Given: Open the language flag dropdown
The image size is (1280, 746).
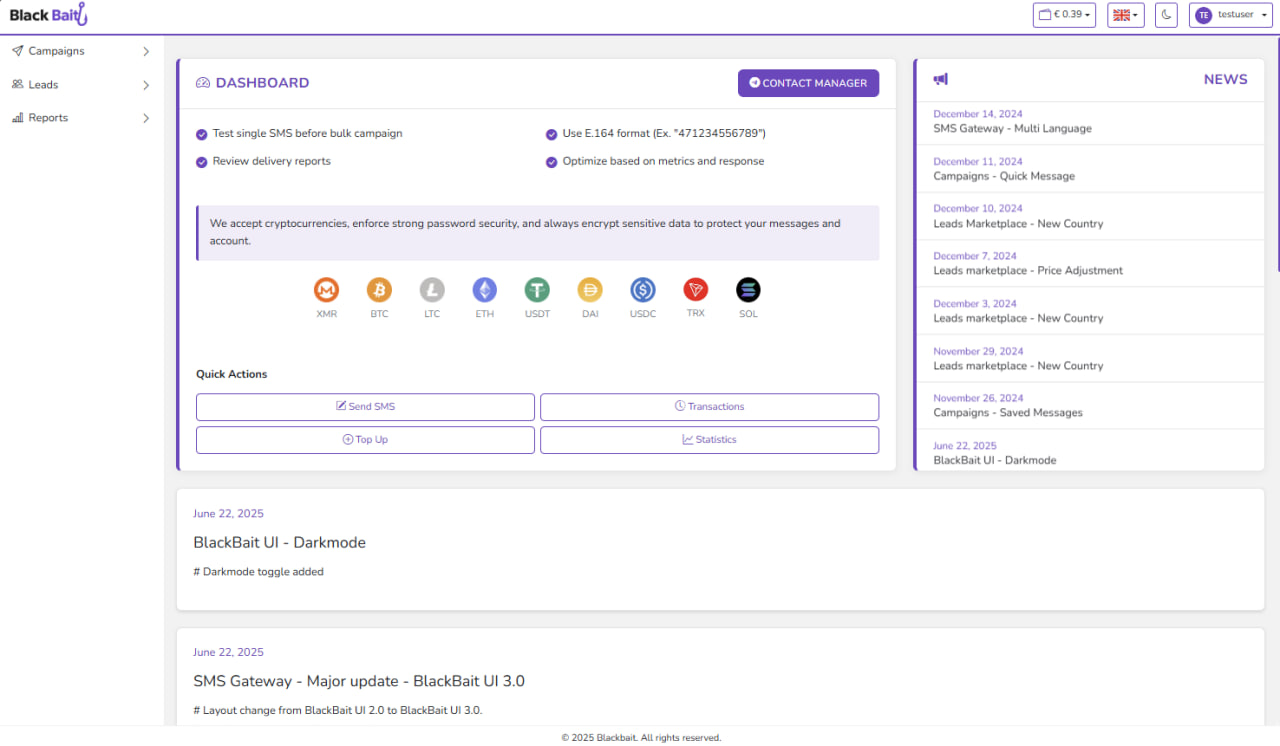Looking at the screenshot, I should 1125,14.
